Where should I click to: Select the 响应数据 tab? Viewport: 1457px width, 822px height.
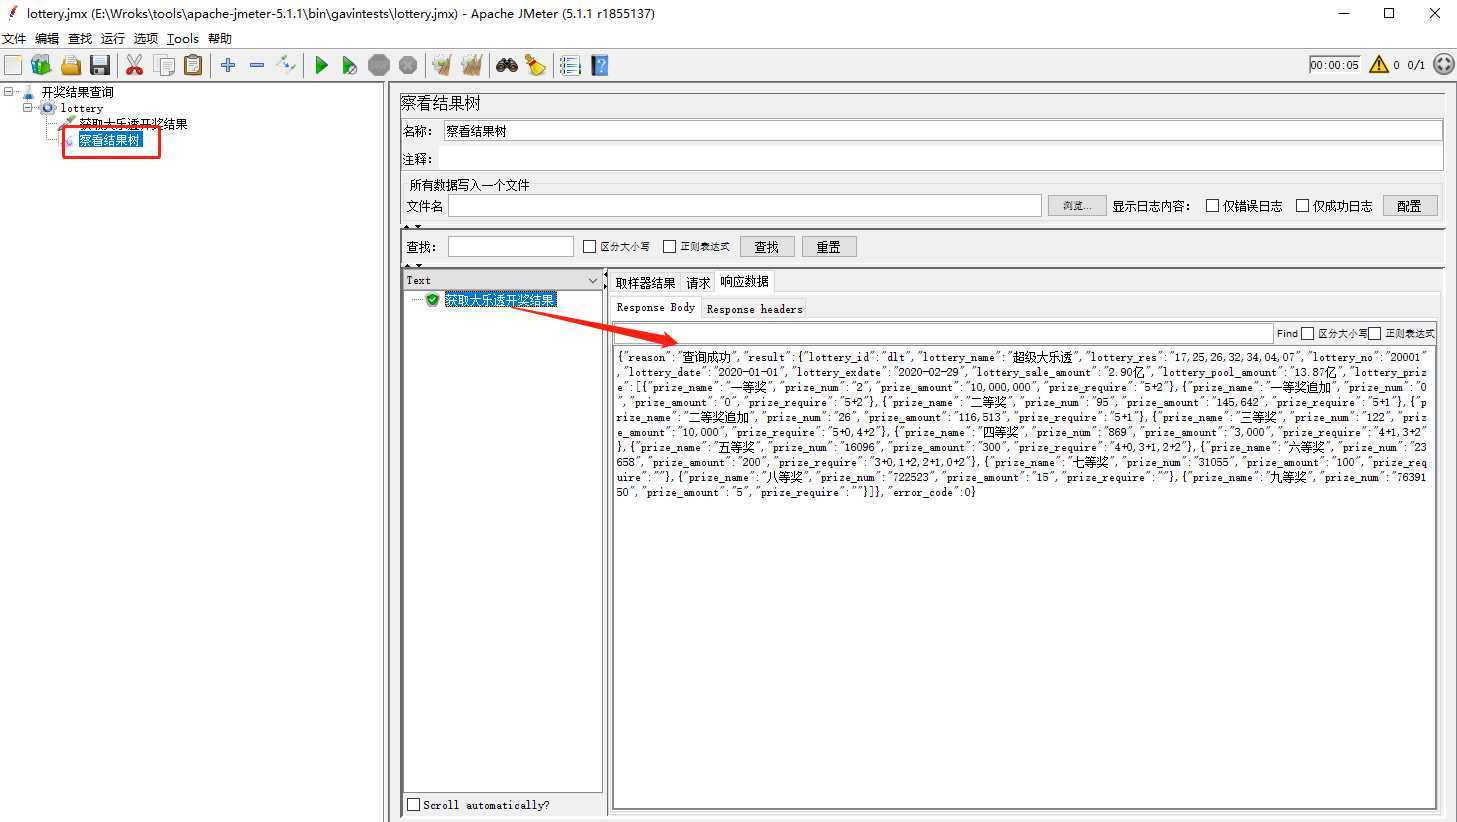[744, 282]
